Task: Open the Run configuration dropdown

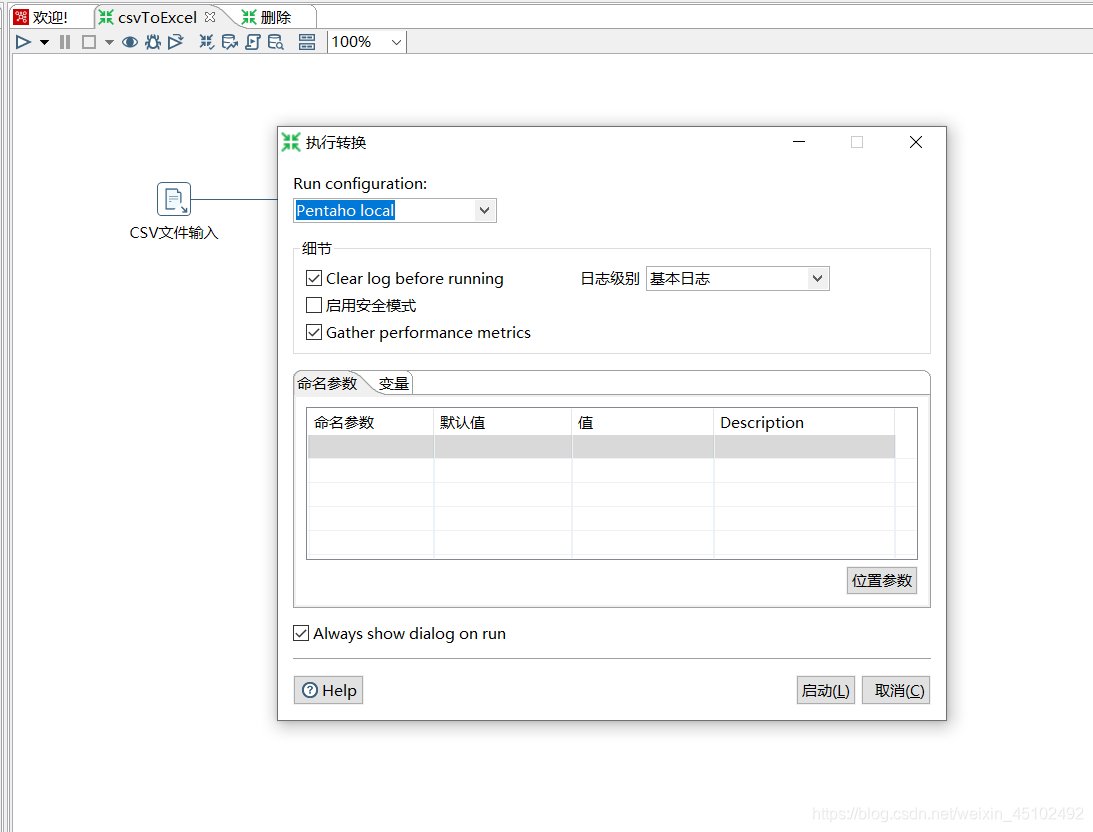Action: tap(484, 210)
